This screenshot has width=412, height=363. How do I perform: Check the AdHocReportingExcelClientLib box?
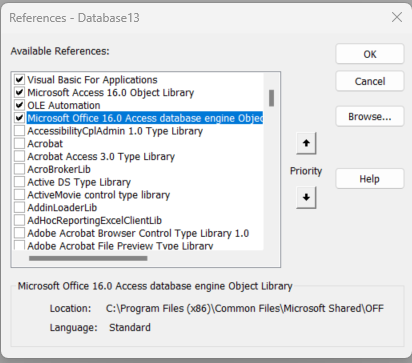point(19,220)
